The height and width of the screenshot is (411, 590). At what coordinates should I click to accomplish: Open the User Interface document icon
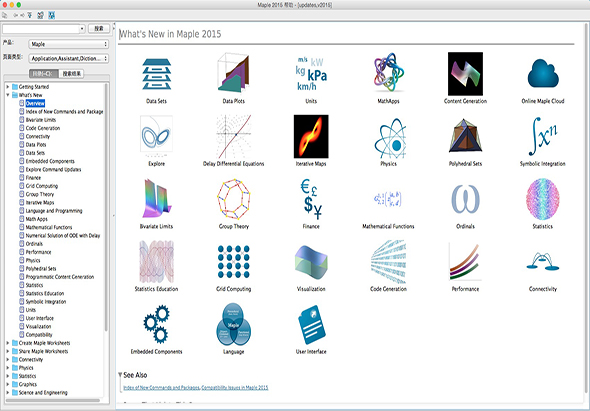pos(312,324)
